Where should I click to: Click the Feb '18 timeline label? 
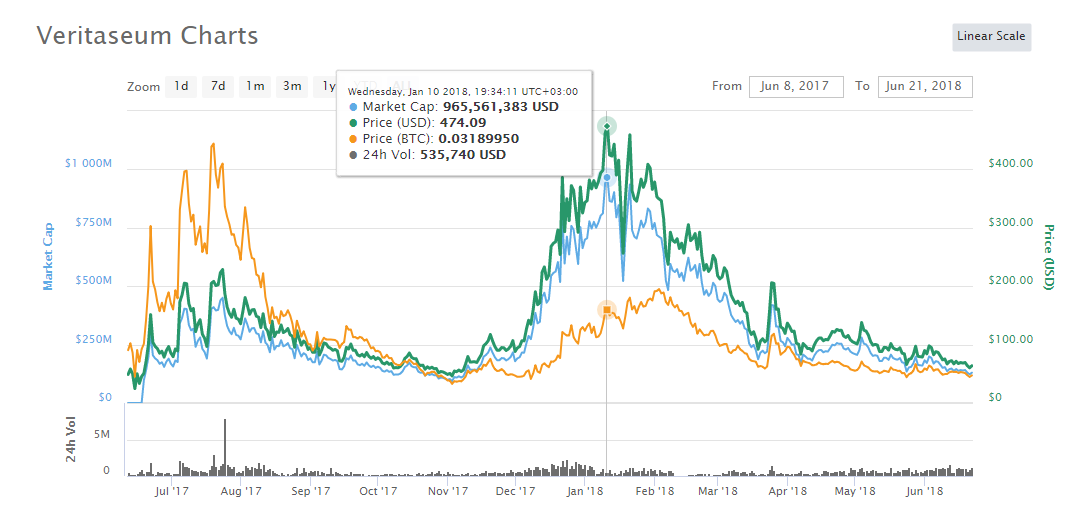tap(654, 490)
